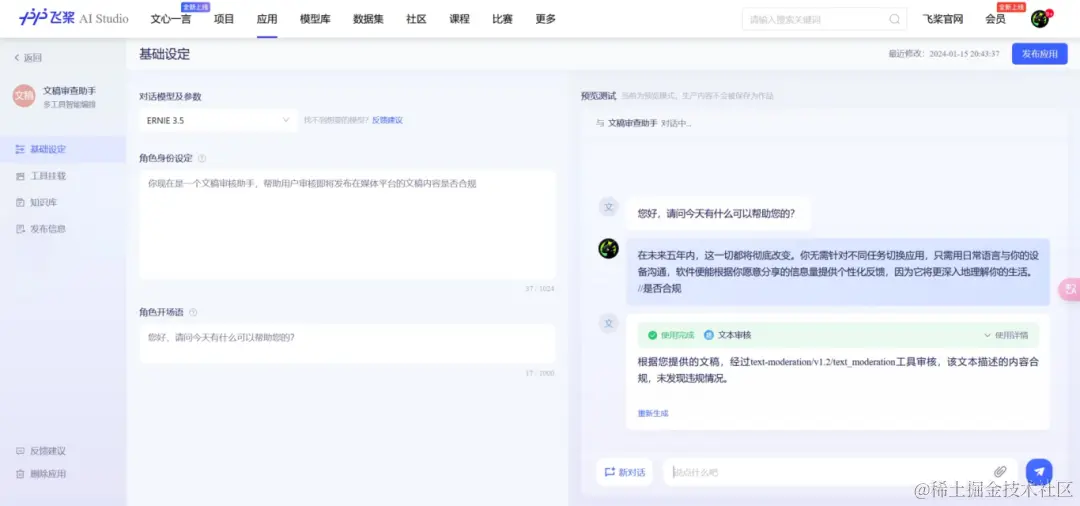This screenshot has height=506, width=1080.
Task: Click the 文本审核 tool icon in reply
Action: [x=708, y=335]
